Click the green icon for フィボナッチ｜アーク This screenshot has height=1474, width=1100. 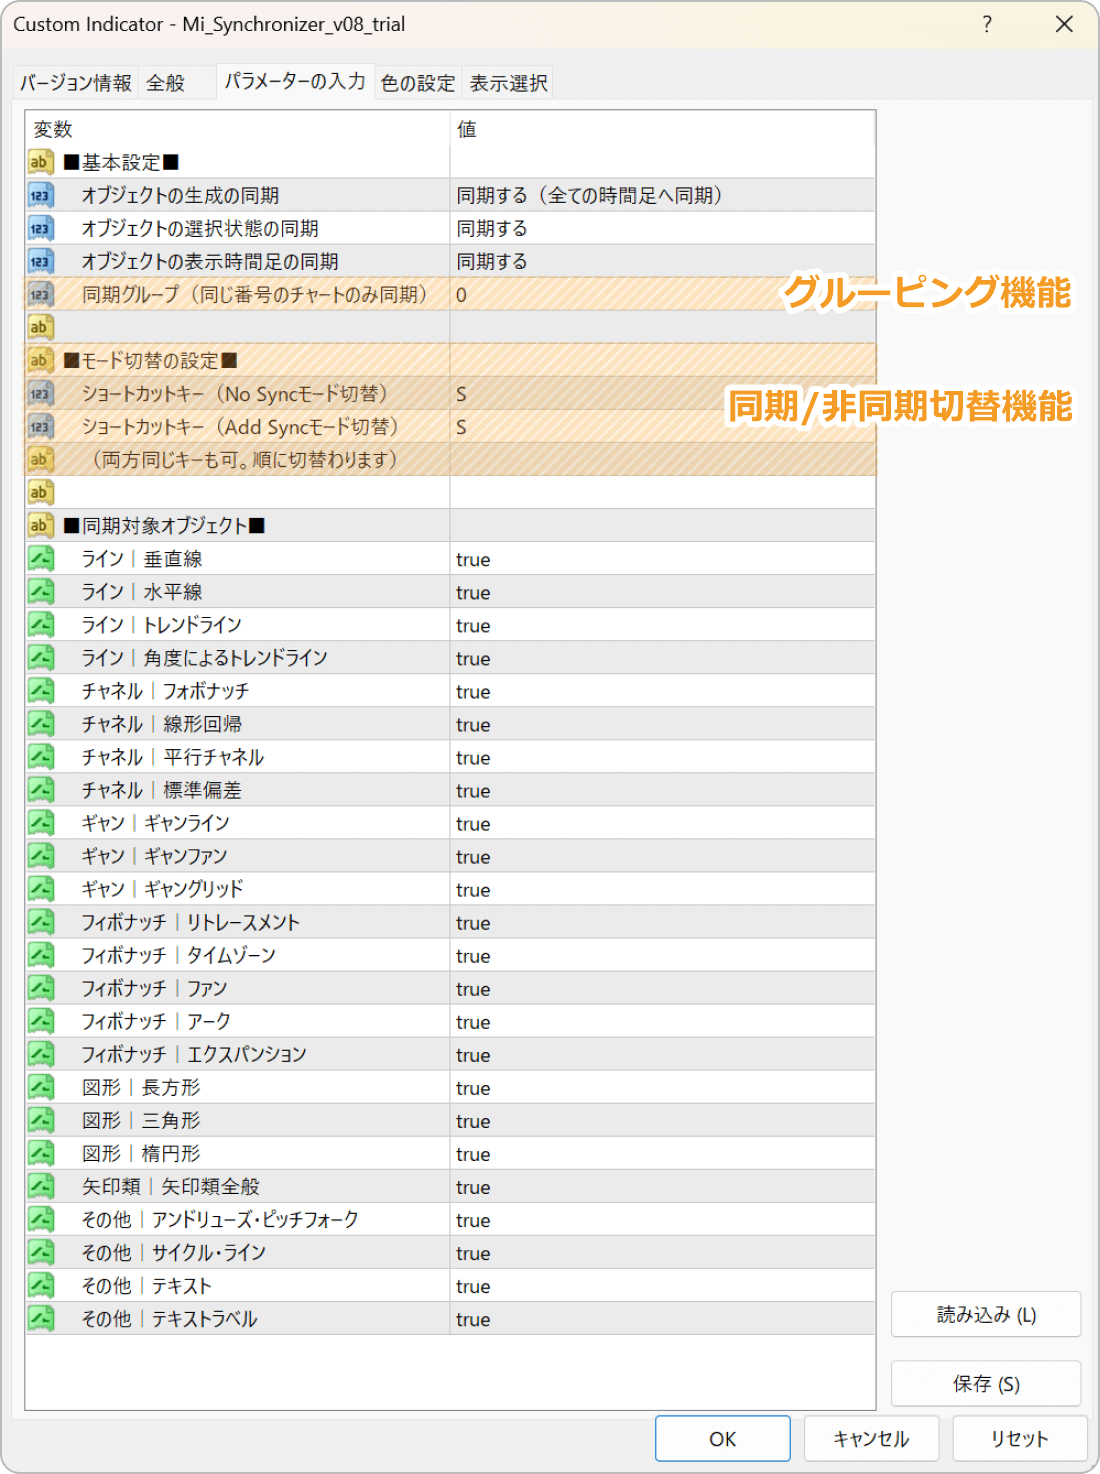click(40, 1020)
